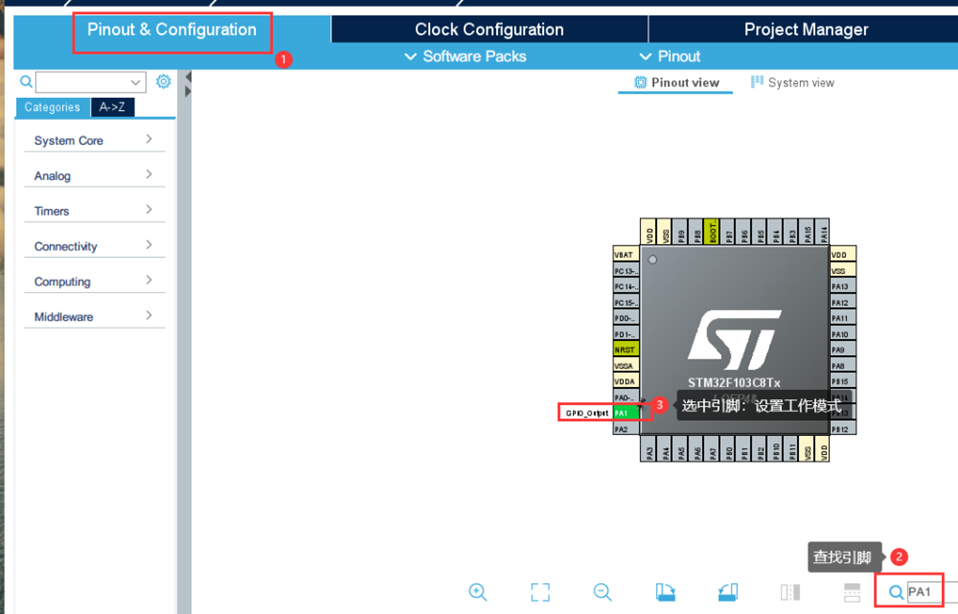The height and width of the screenshot is (614, 958).
Task: Select the green PA1 pin
Action: [626, 413]
